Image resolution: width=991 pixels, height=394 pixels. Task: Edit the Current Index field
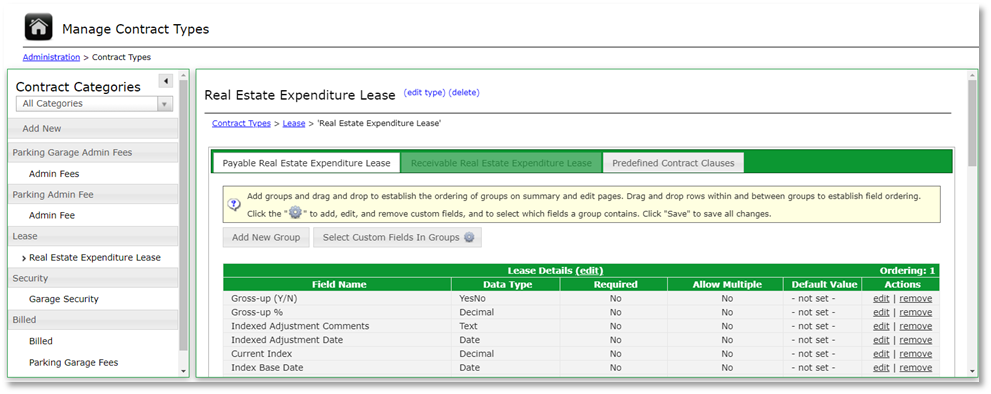click(881, 354)
